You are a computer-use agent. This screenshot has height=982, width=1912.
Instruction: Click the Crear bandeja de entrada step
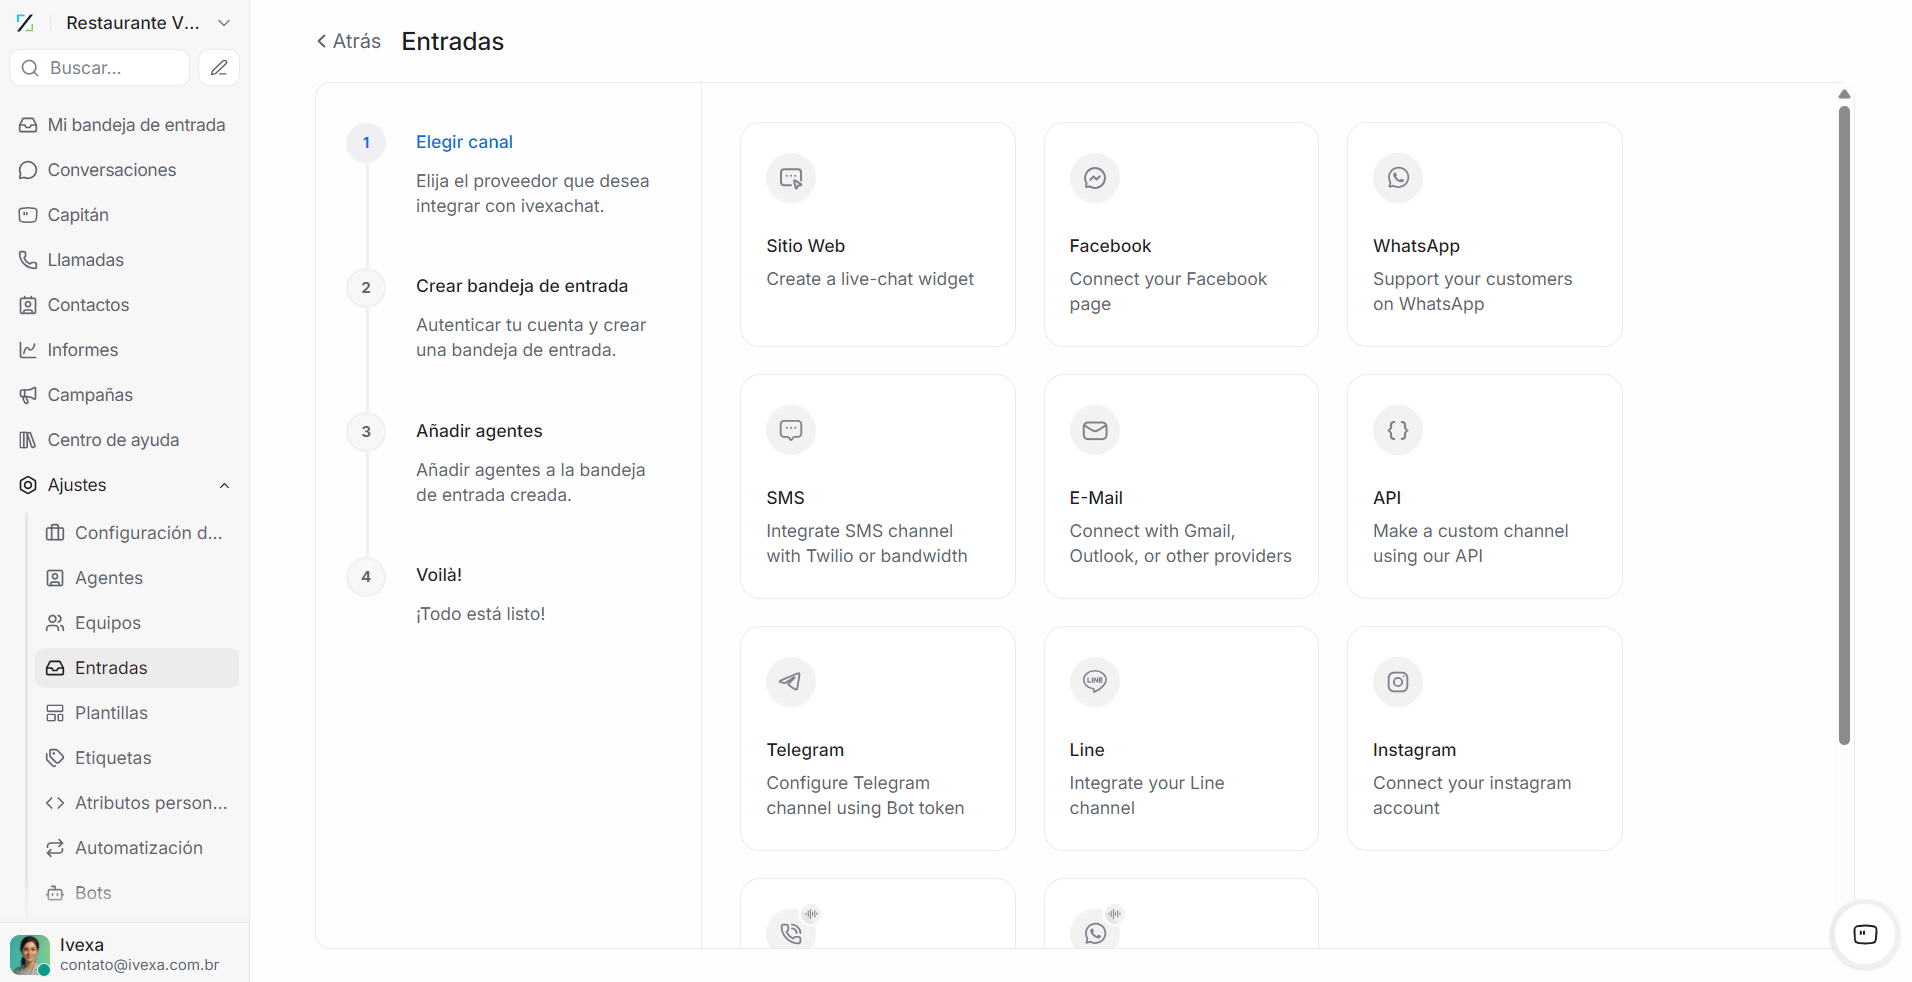pos(522,286)
